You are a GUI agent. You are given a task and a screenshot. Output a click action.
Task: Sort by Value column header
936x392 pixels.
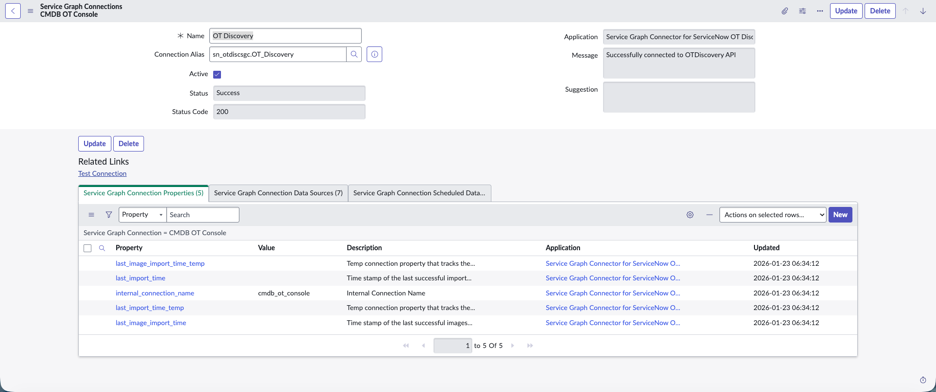point(266,248)
